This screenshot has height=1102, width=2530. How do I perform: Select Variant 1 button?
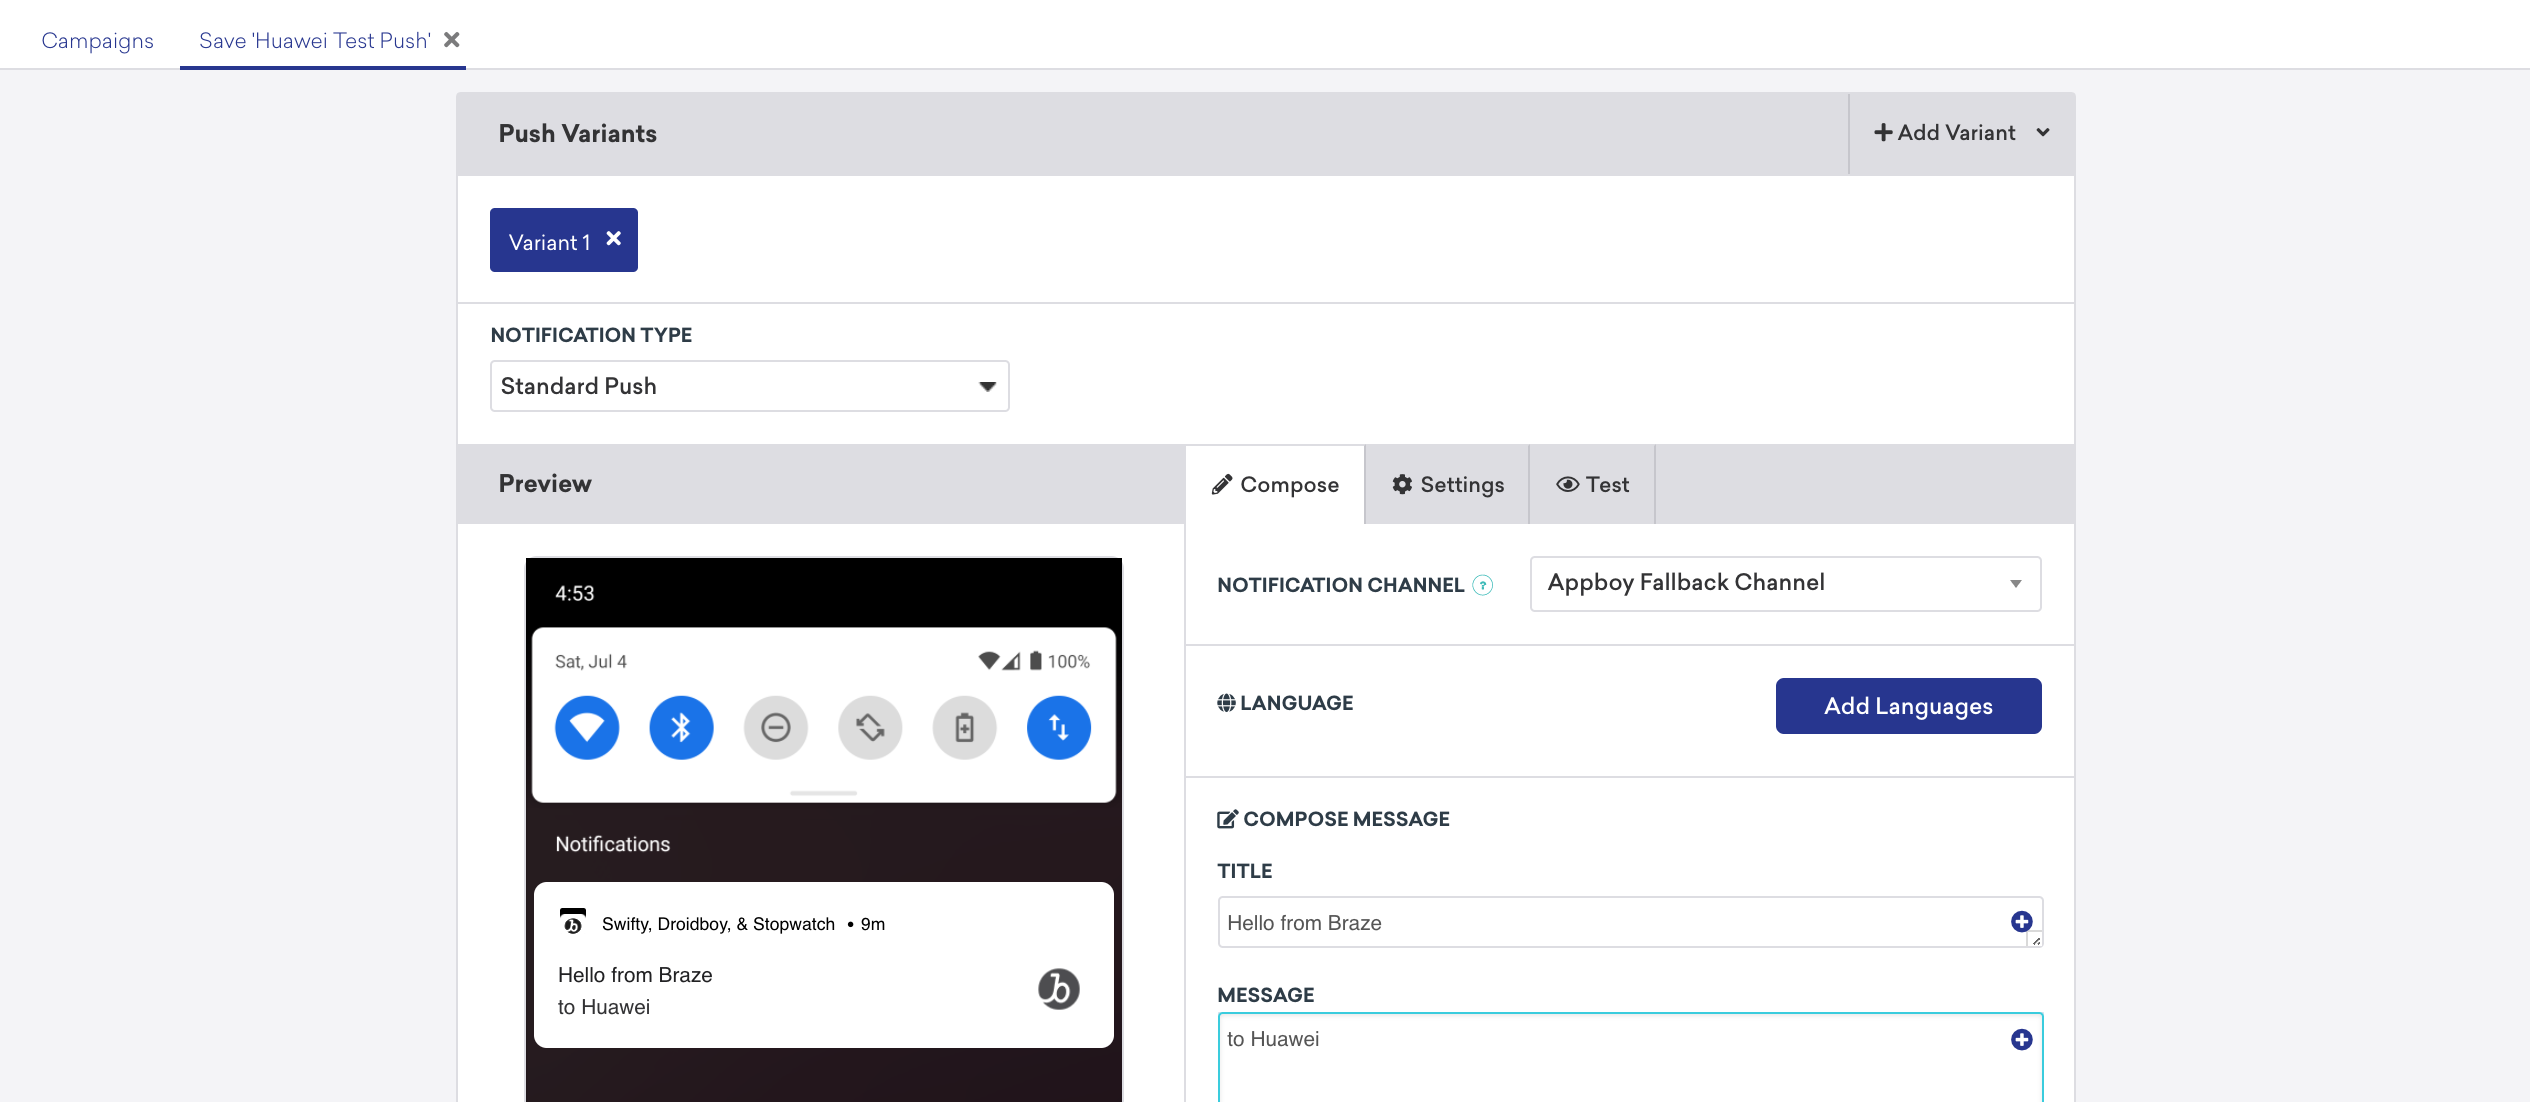[x=564, y=240]
